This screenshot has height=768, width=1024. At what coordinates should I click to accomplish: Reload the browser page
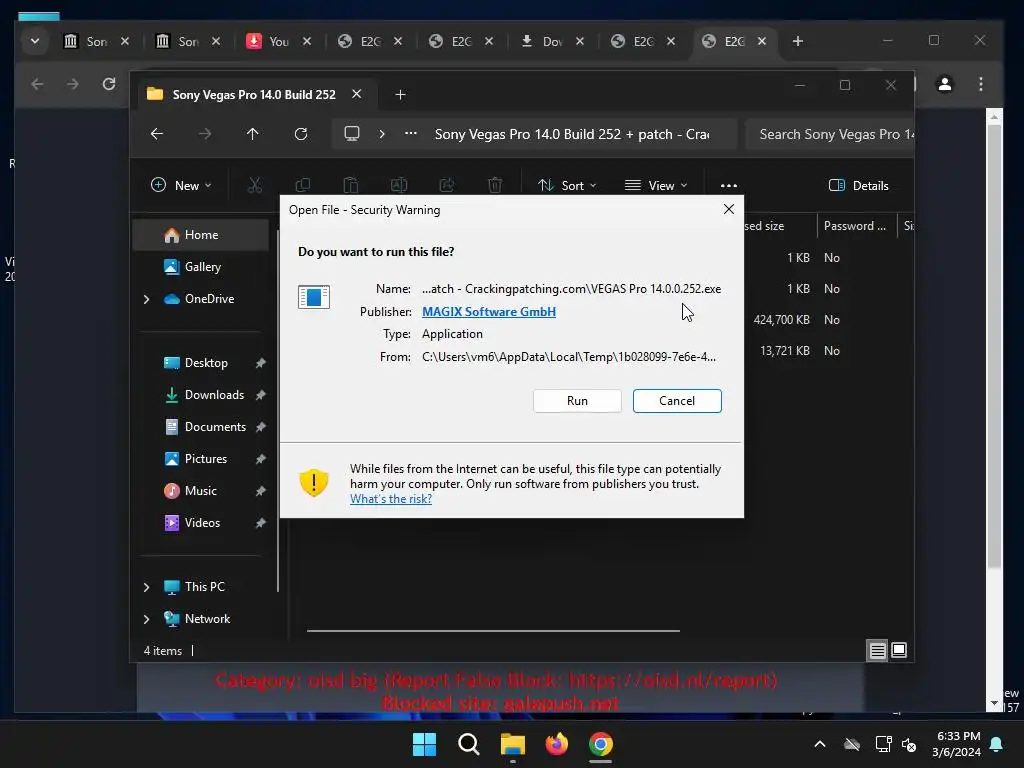109,84
